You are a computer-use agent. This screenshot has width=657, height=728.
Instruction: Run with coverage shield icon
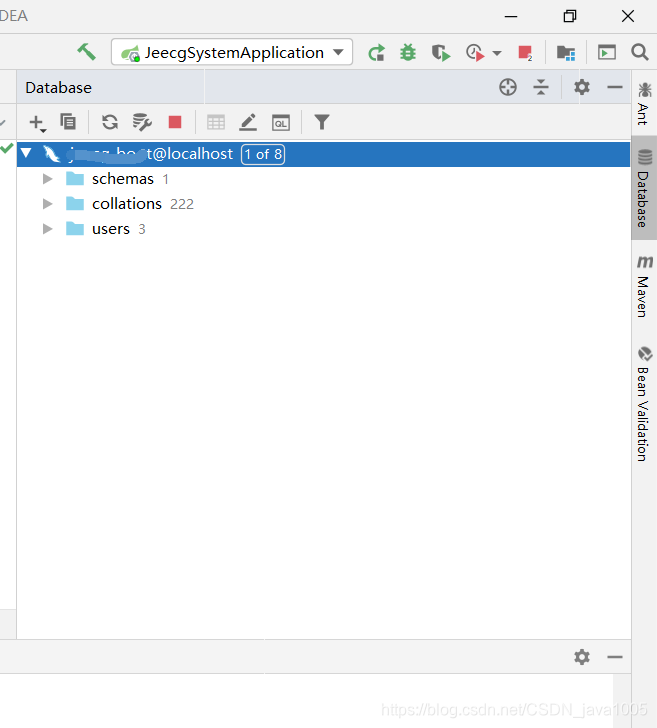point(441,52)
